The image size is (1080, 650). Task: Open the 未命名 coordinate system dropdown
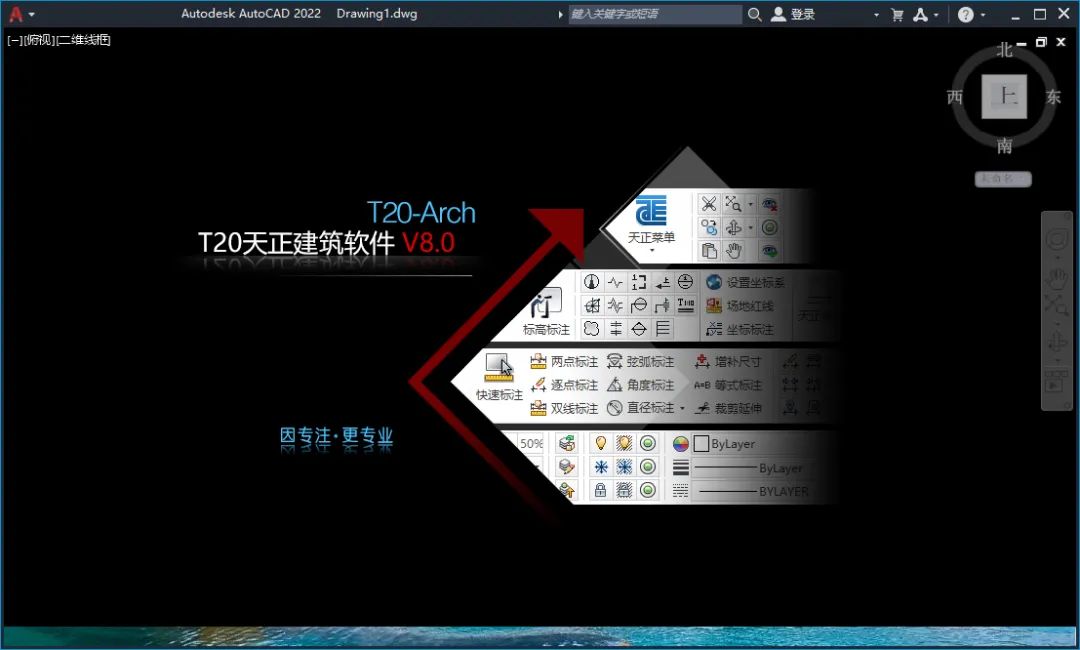click(x=1003, y=179)
